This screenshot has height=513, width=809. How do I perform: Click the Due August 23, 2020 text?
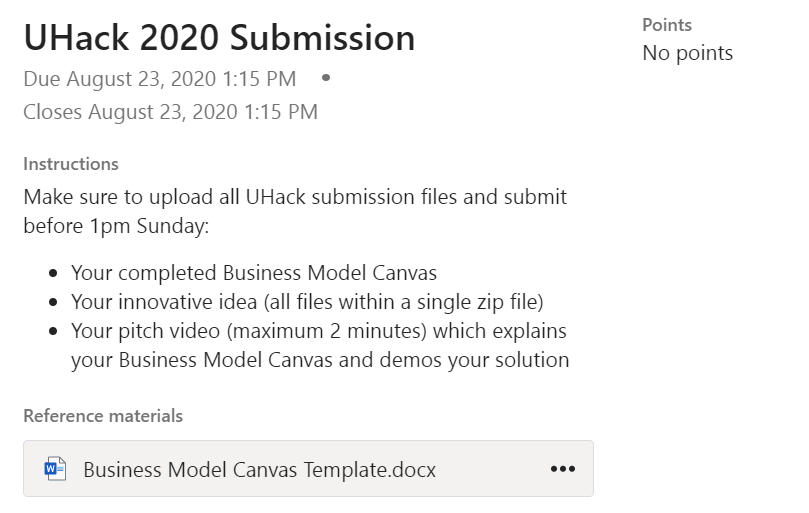(x=160, y=78)
